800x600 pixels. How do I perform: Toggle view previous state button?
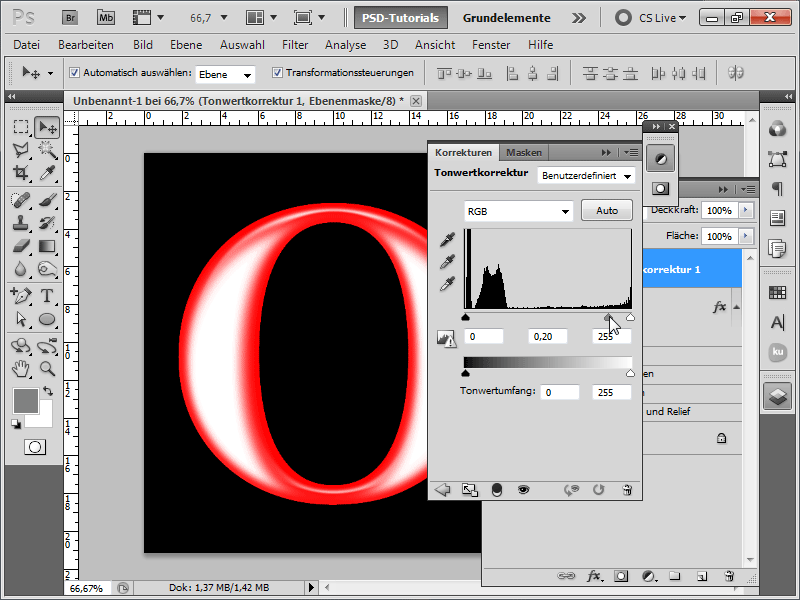click(571, 490)
